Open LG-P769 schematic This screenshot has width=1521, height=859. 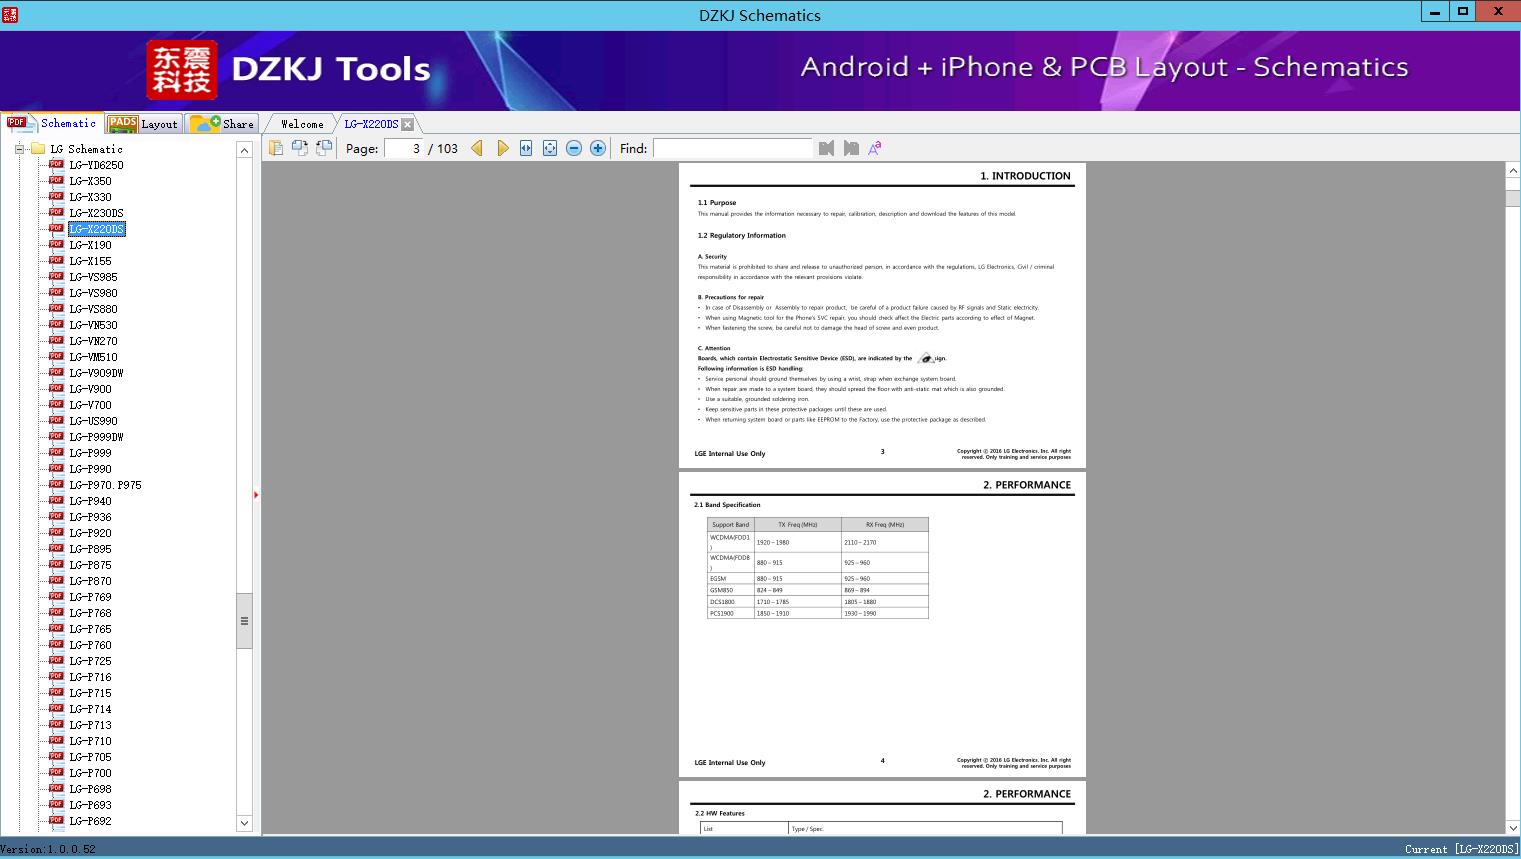tap(90, 597)
